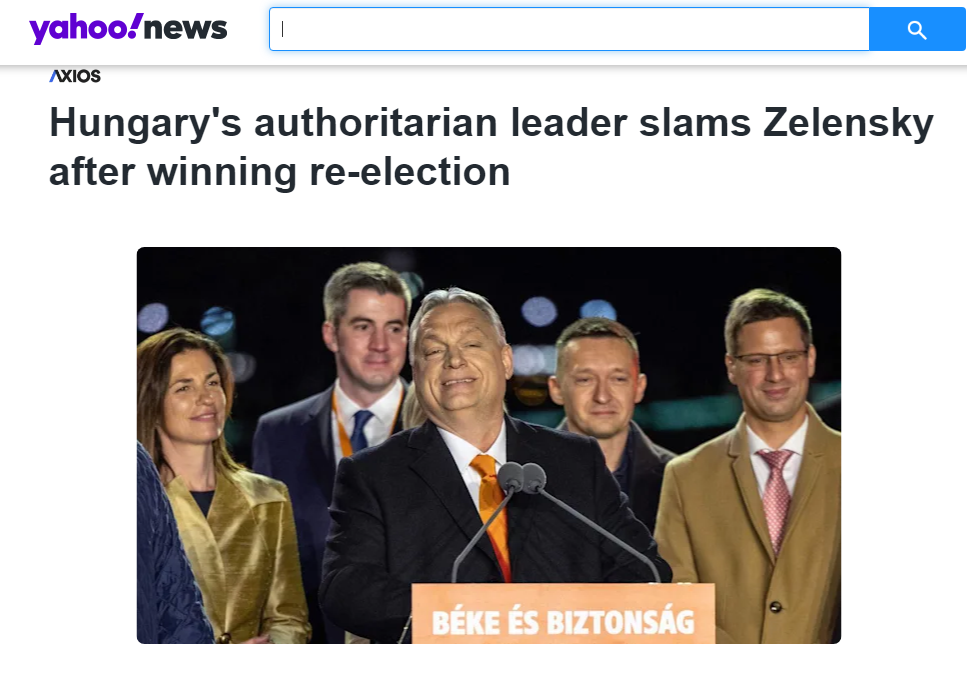Focus the empty search input field

(569, 29)
